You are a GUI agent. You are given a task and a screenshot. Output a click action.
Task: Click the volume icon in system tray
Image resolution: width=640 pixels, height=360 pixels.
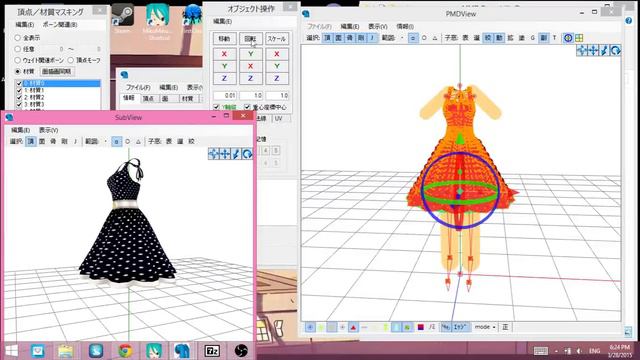point(579,351)
